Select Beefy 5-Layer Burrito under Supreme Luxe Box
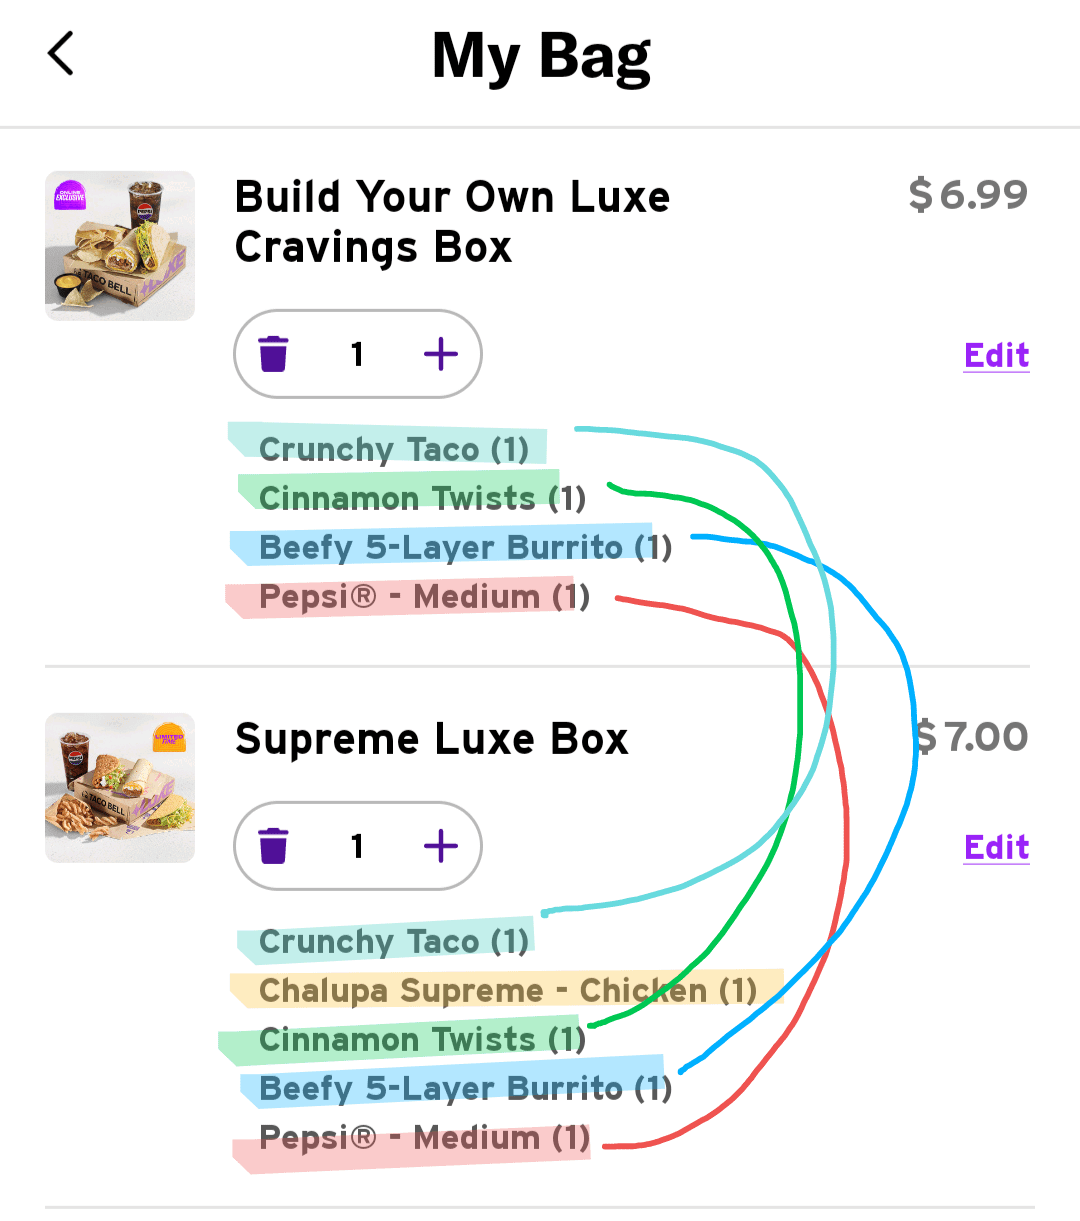Image resolution: width=1080 pixels, height=1221 pixels. pyautogui.click(x=465, y=1088)
